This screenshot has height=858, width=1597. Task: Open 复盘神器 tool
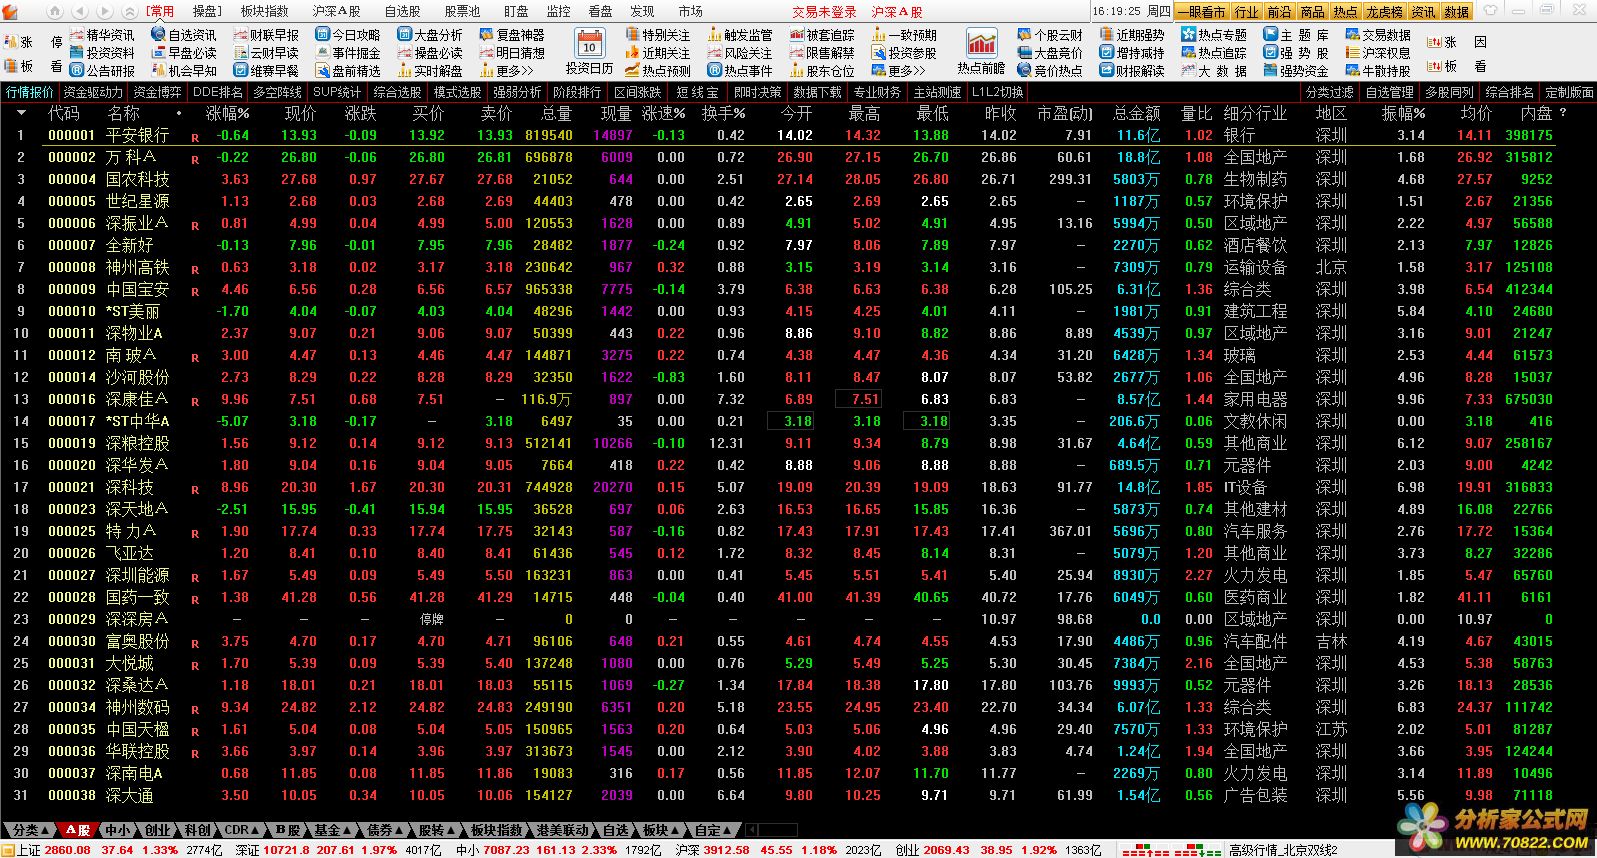512,35
